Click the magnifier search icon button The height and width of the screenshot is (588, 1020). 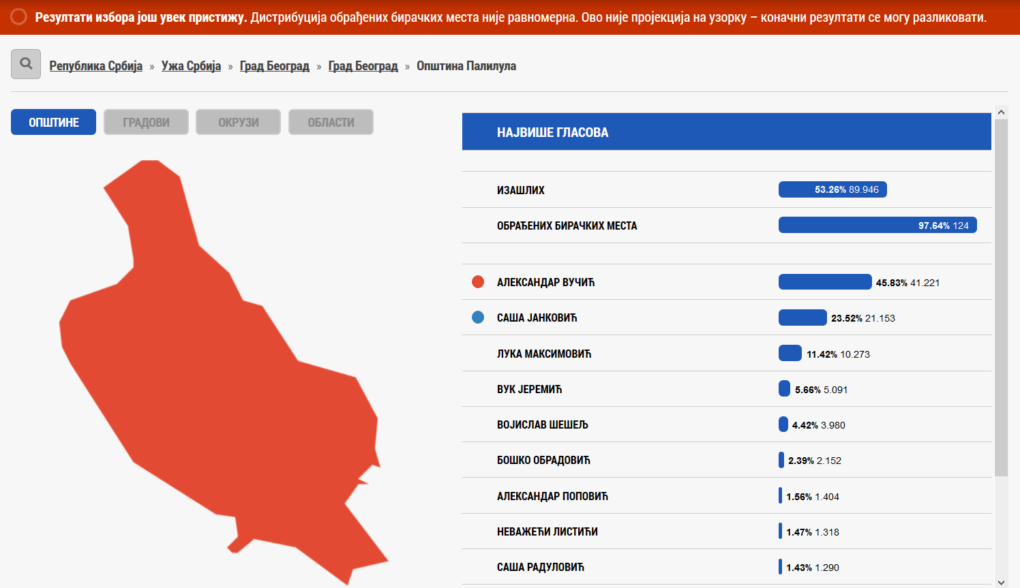[x=26, y=64]
